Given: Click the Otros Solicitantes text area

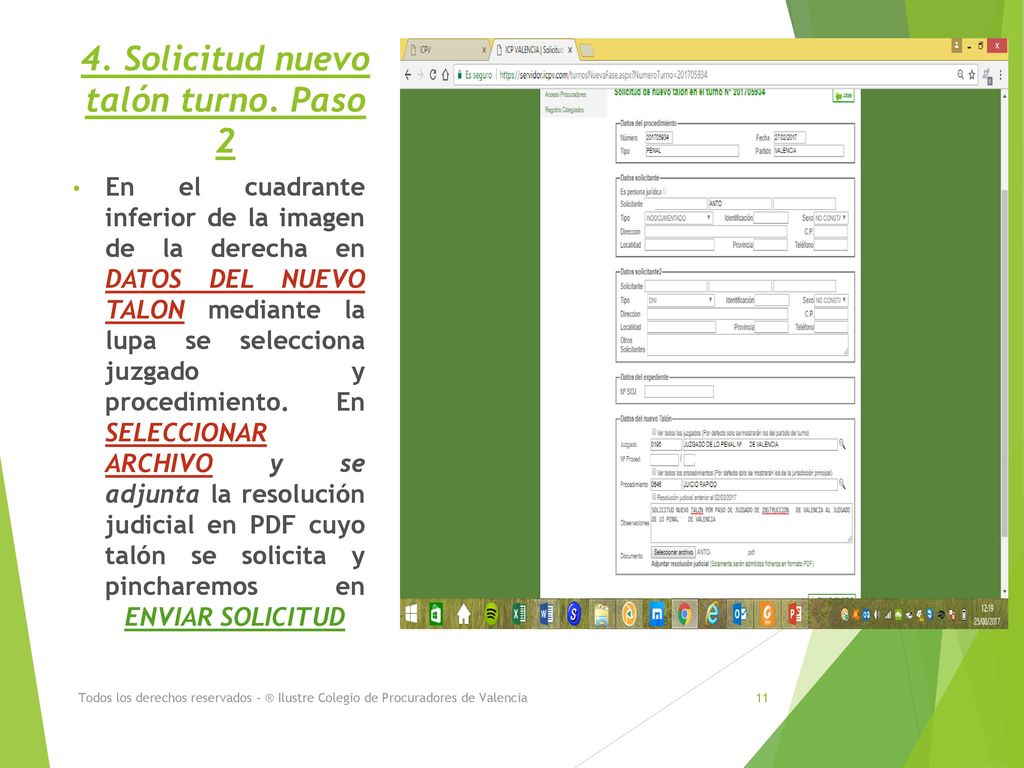Looking at the screenshot, I should point(747,345).
